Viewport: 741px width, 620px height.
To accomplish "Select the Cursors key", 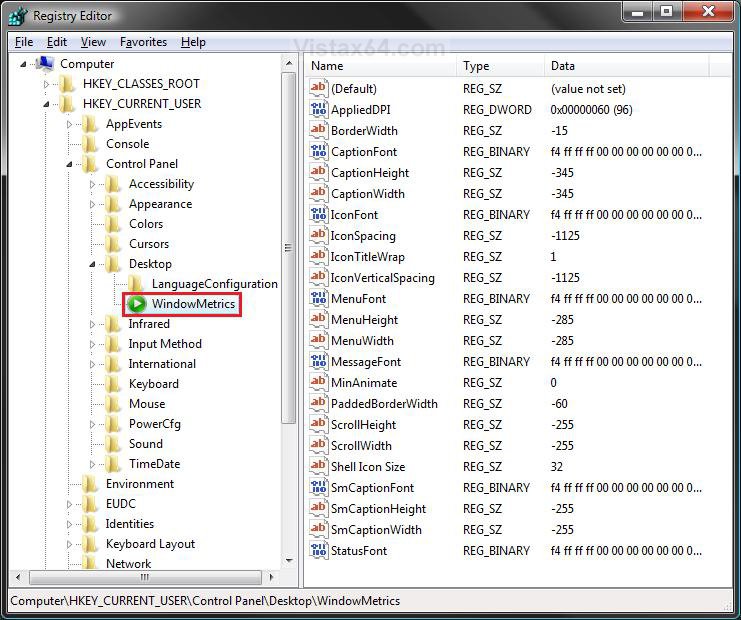I will tap(149, 244).
